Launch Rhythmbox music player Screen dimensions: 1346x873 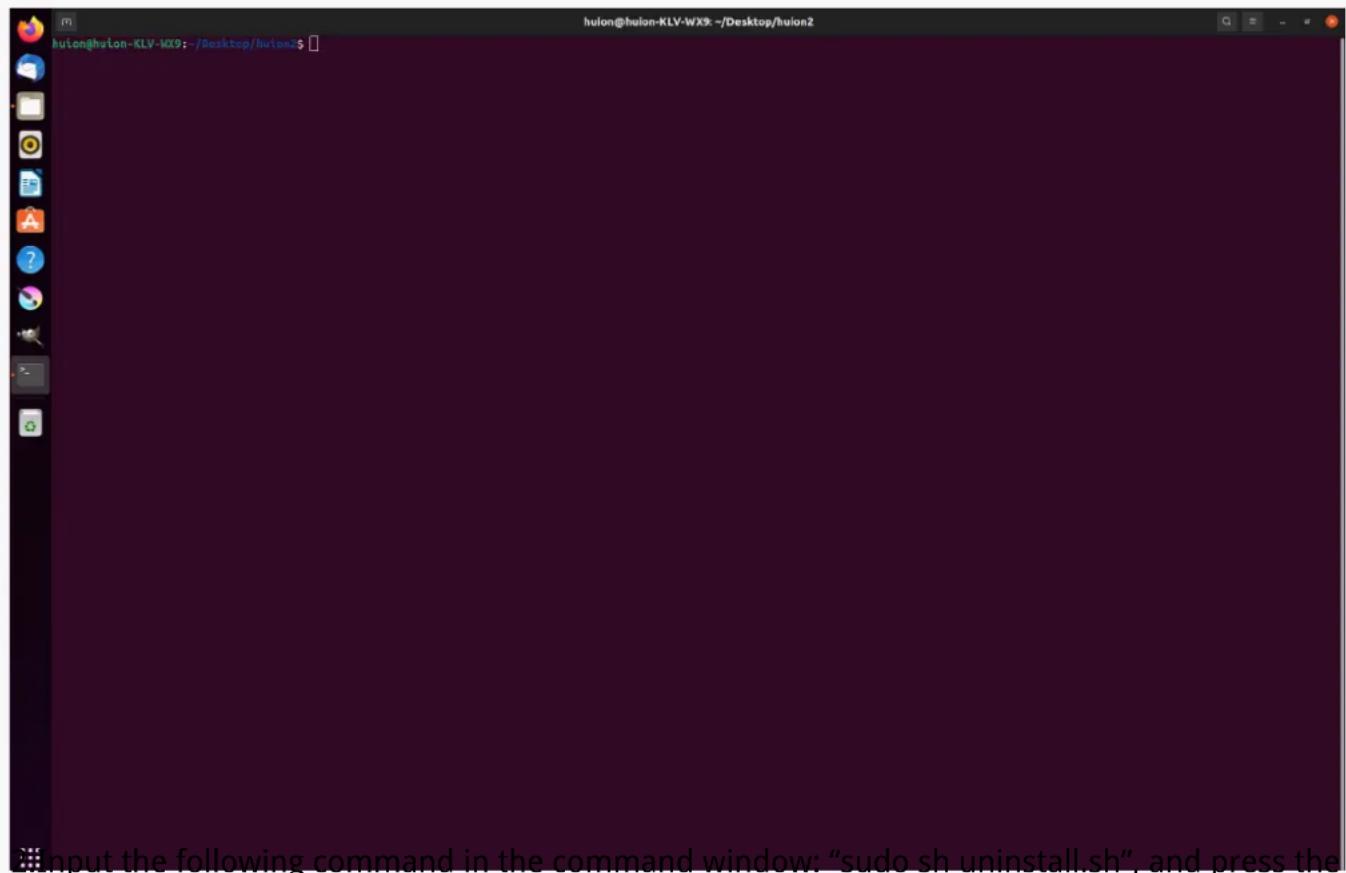click(x=31, y=145)
